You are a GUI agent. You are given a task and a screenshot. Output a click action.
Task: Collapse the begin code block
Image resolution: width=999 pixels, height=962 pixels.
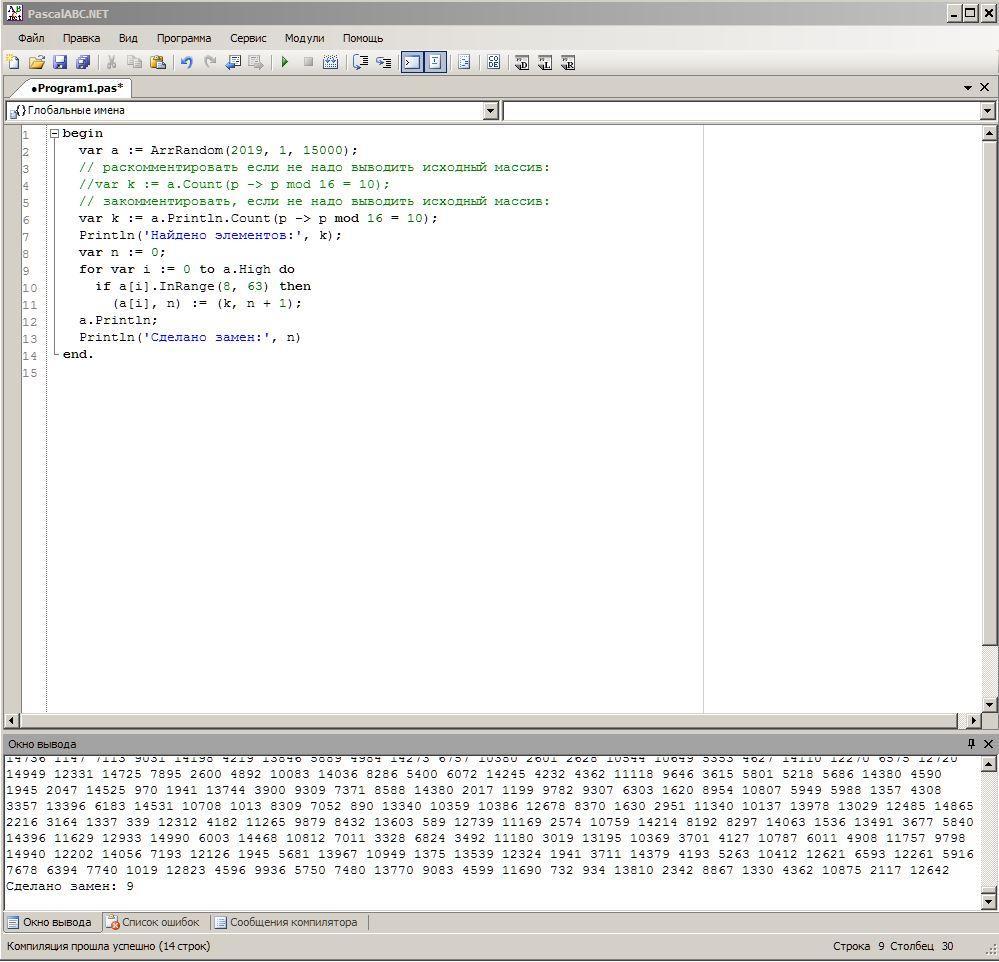click(x=54, y=133)
